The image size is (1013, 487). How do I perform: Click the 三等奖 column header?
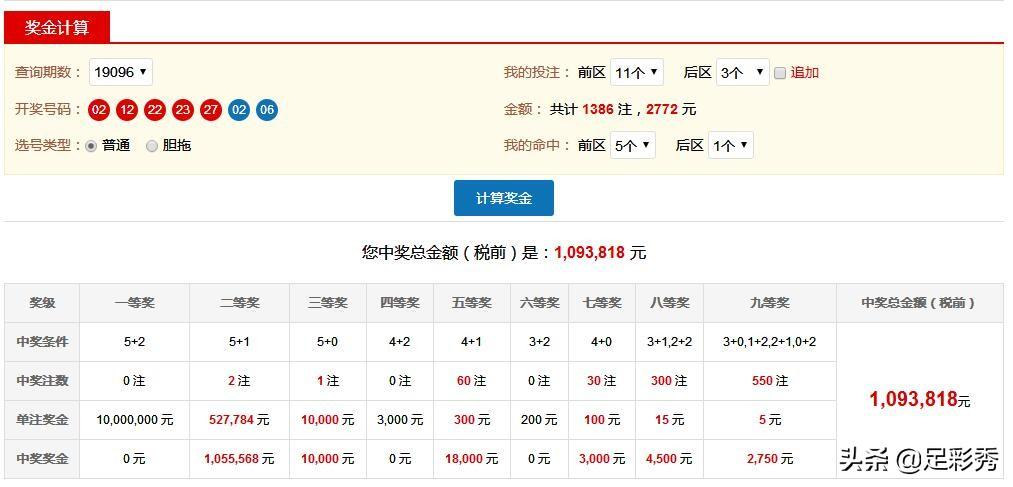click(328, 303)
